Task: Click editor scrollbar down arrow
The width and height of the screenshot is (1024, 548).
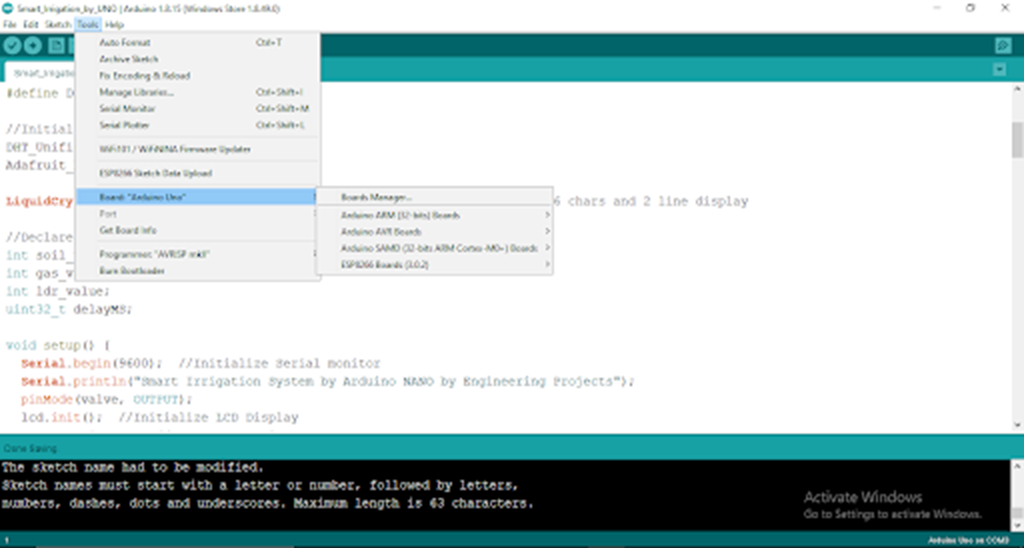Action: point(1017,425)
